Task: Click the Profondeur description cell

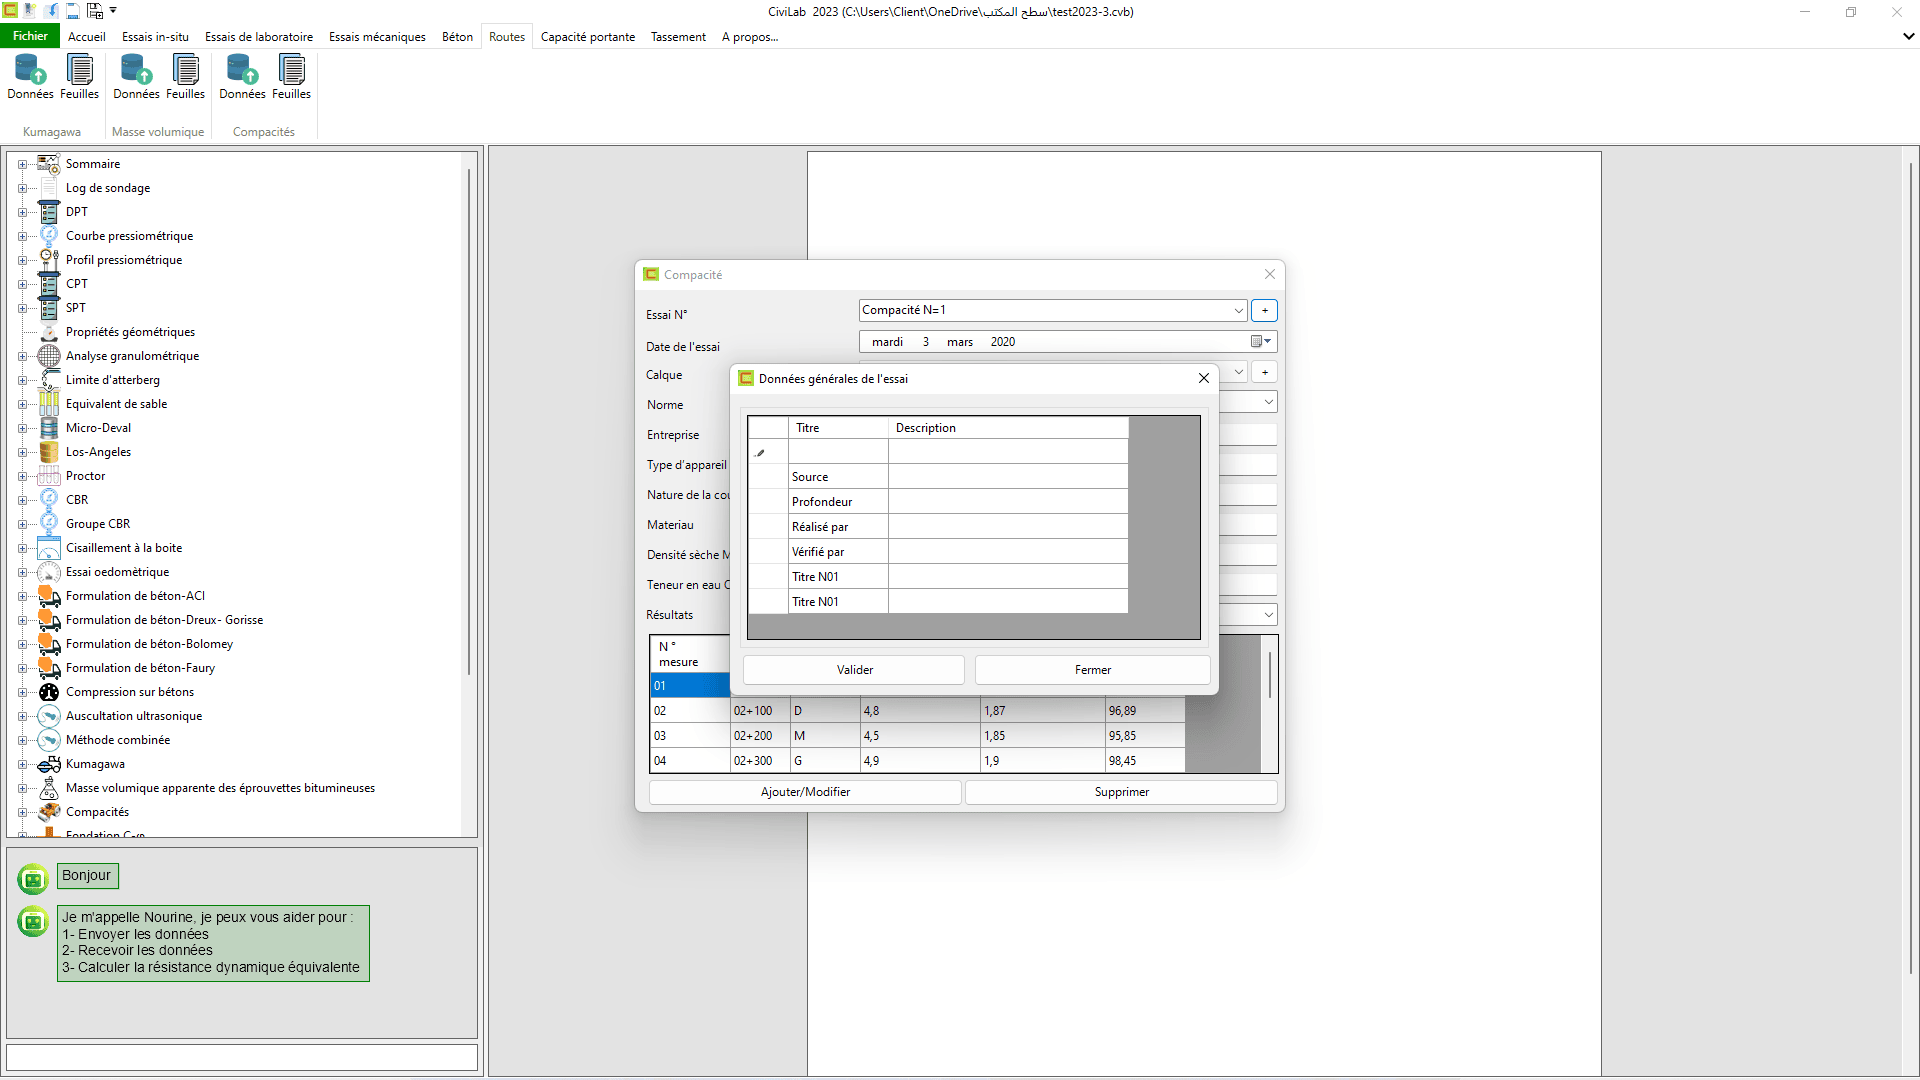Action: click(1008, 502)
